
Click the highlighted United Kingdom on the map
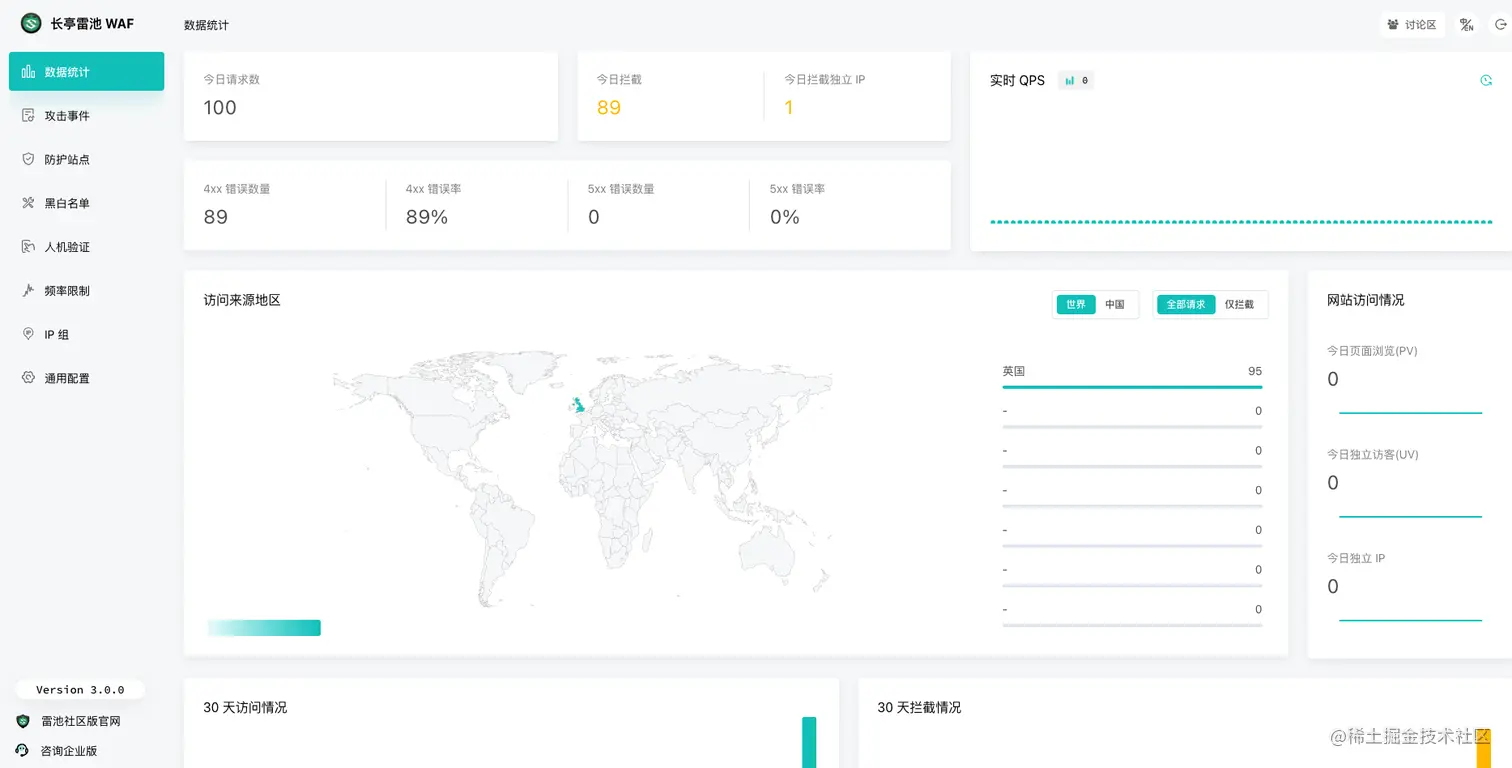coord(577,404)
